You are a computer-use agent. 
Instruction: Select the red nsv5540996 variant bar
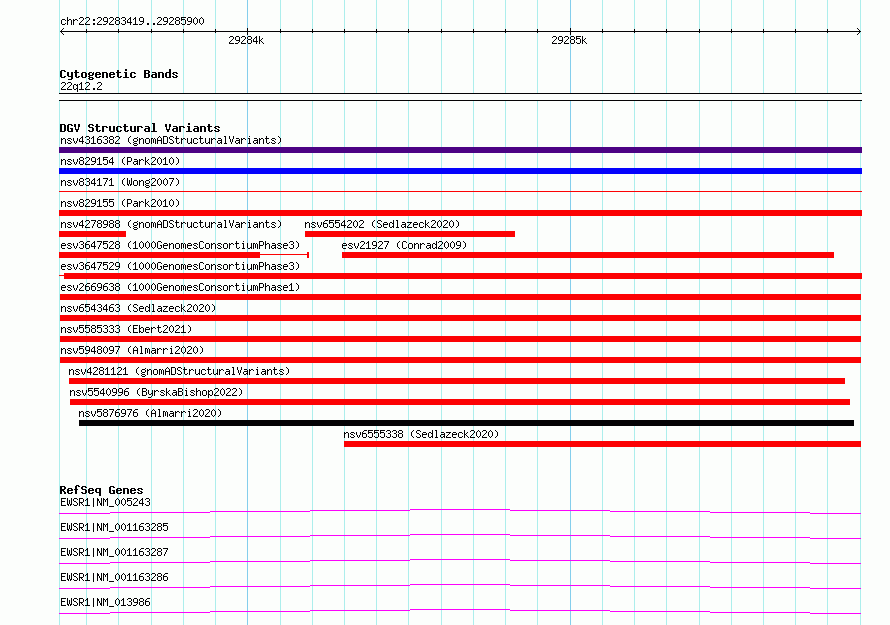(460, 402)
